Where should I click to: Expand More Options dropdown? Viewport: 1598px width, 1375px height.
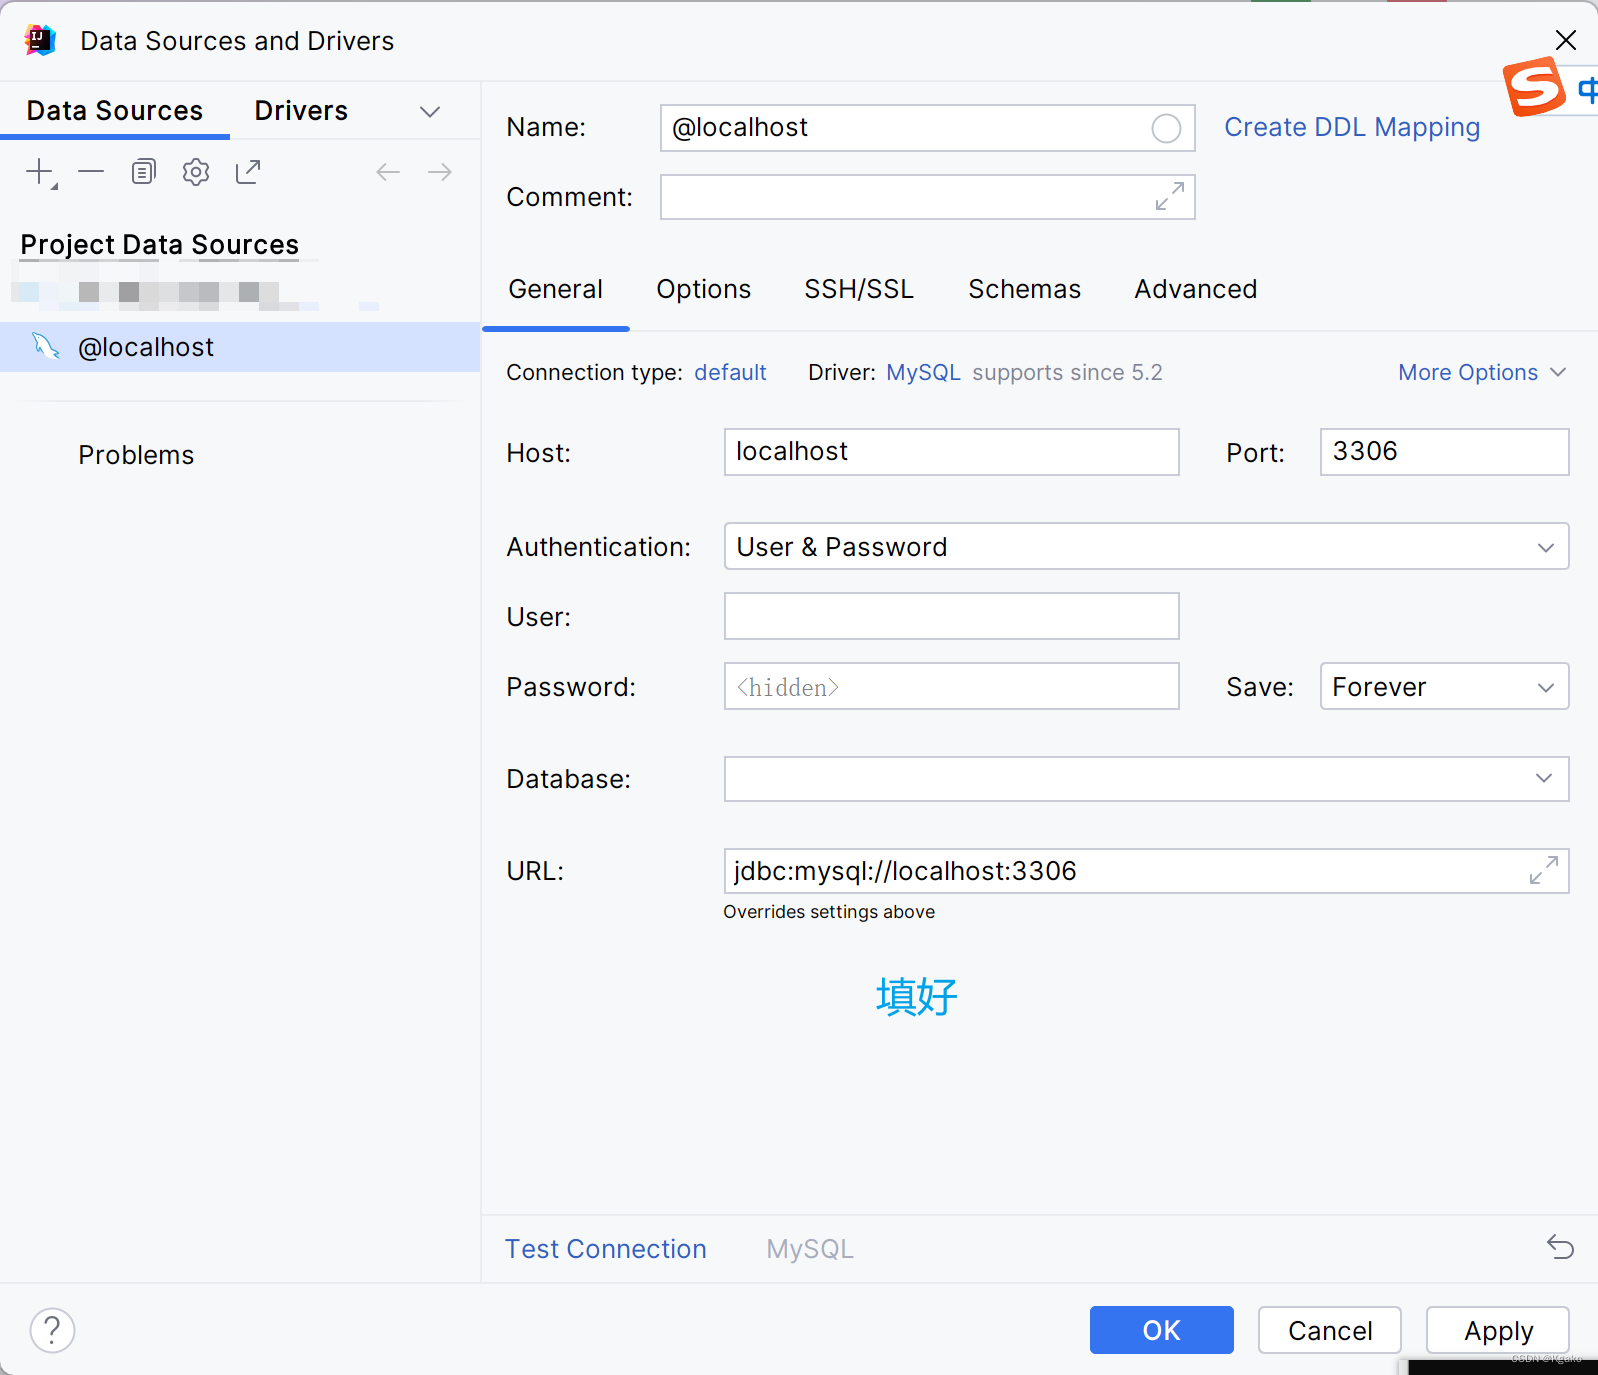click(x=1482, y=372)
